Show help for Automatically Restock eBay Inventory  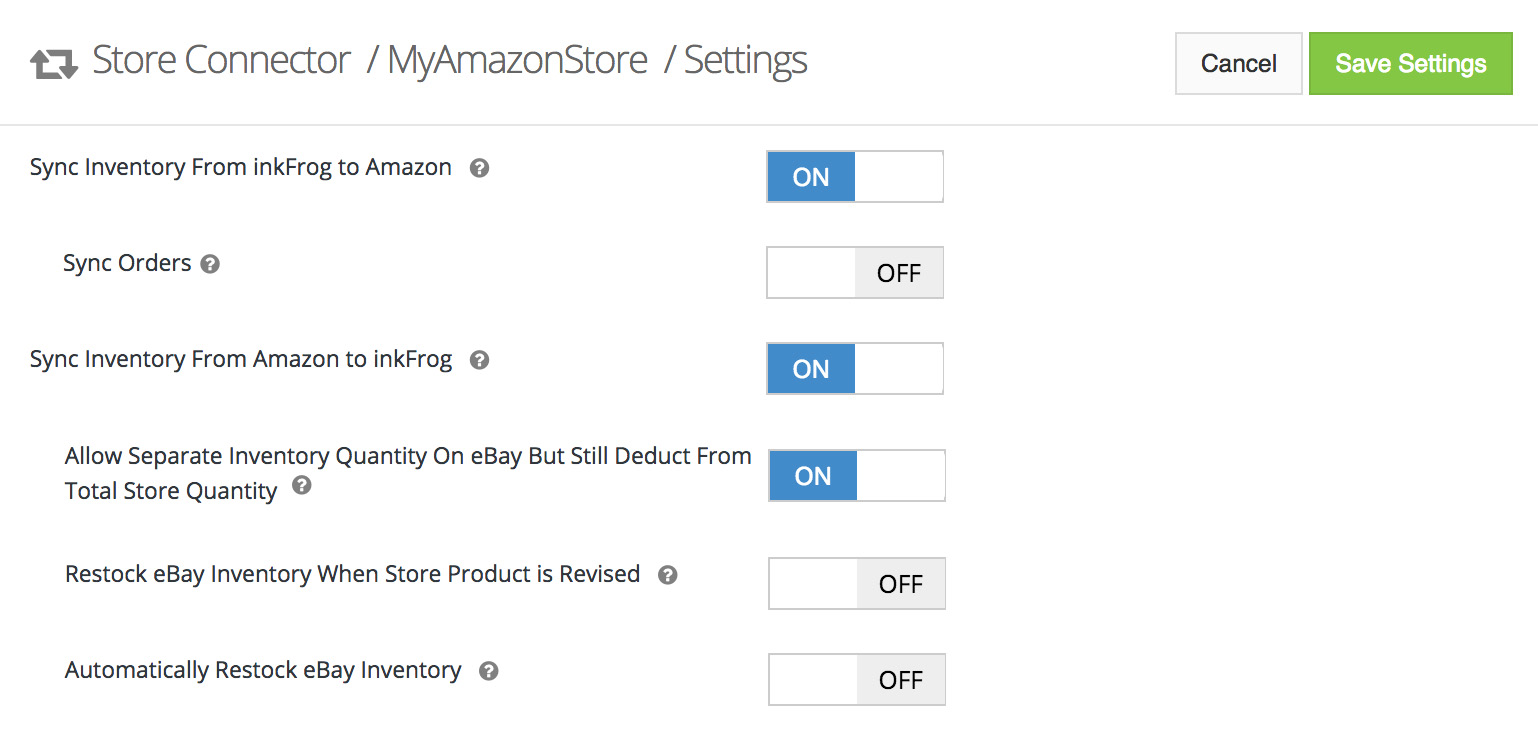[488, 672]
